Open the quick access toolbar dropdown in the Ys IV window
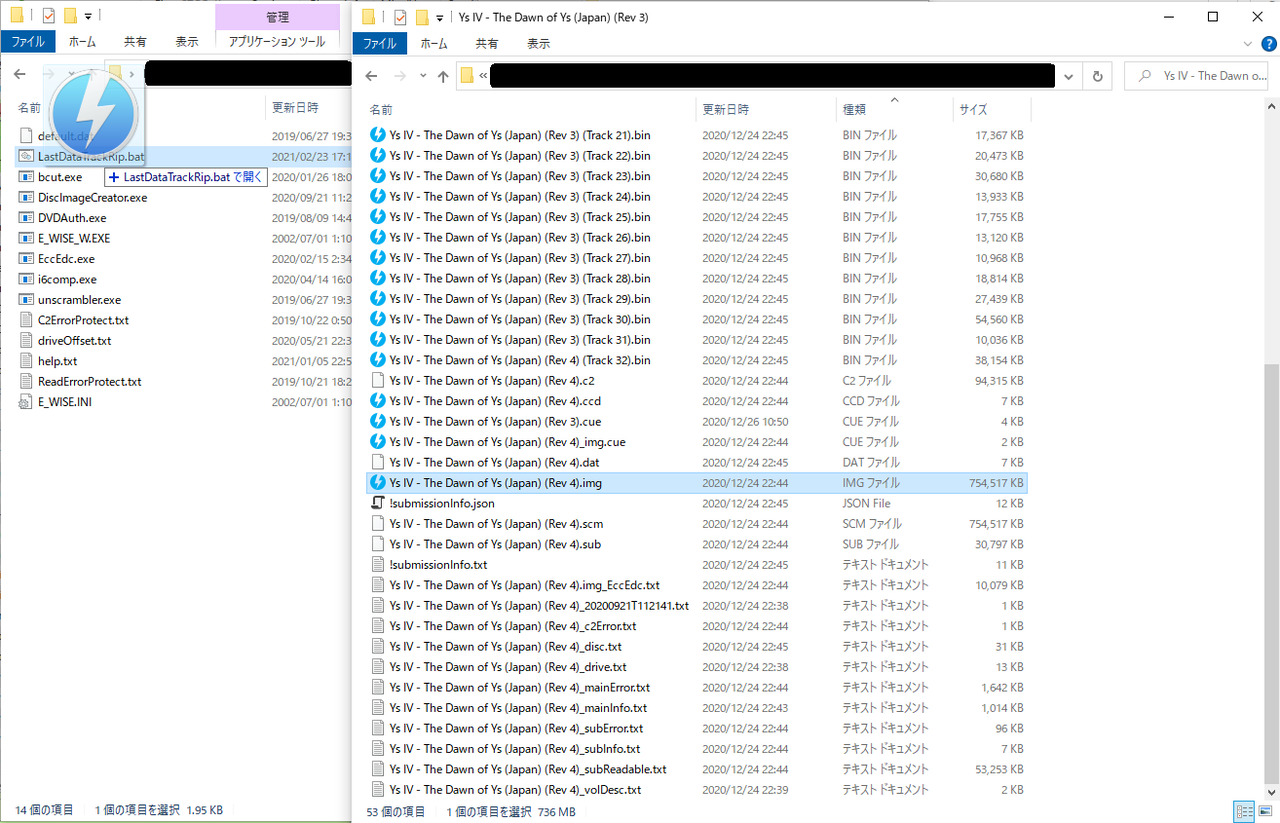Screen dimensions: 1280x823 (440, 17)
